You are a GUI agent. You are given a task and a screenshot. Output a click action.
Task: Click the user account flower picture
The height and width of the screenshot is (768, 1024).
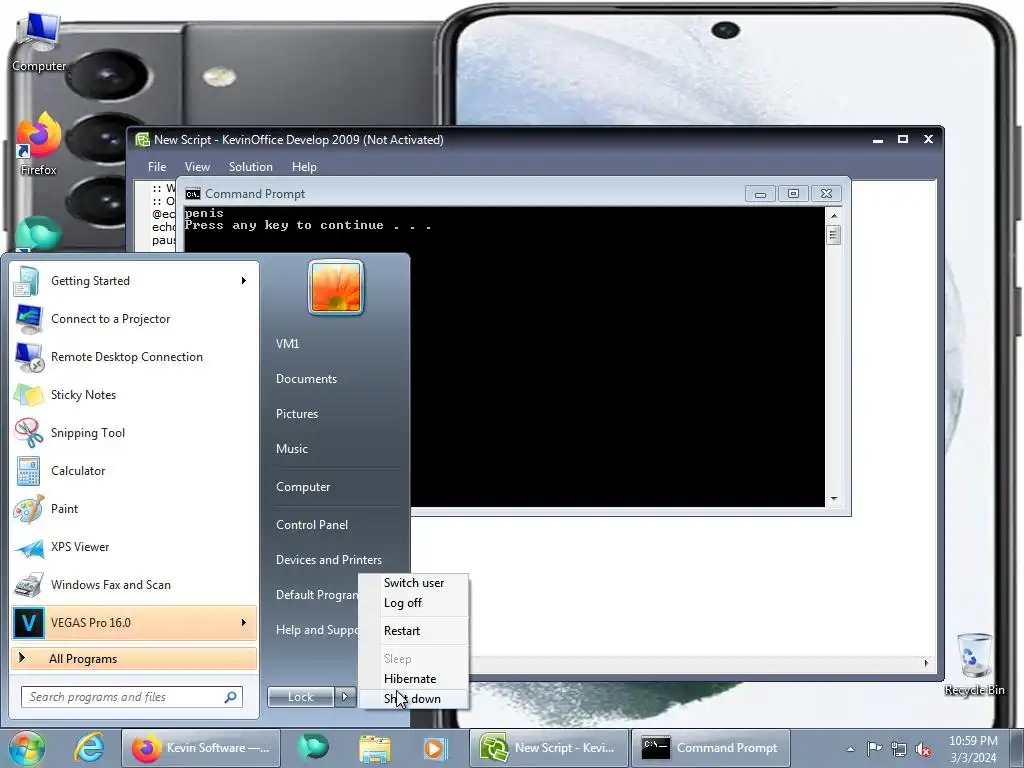click(x=336, y=287)
